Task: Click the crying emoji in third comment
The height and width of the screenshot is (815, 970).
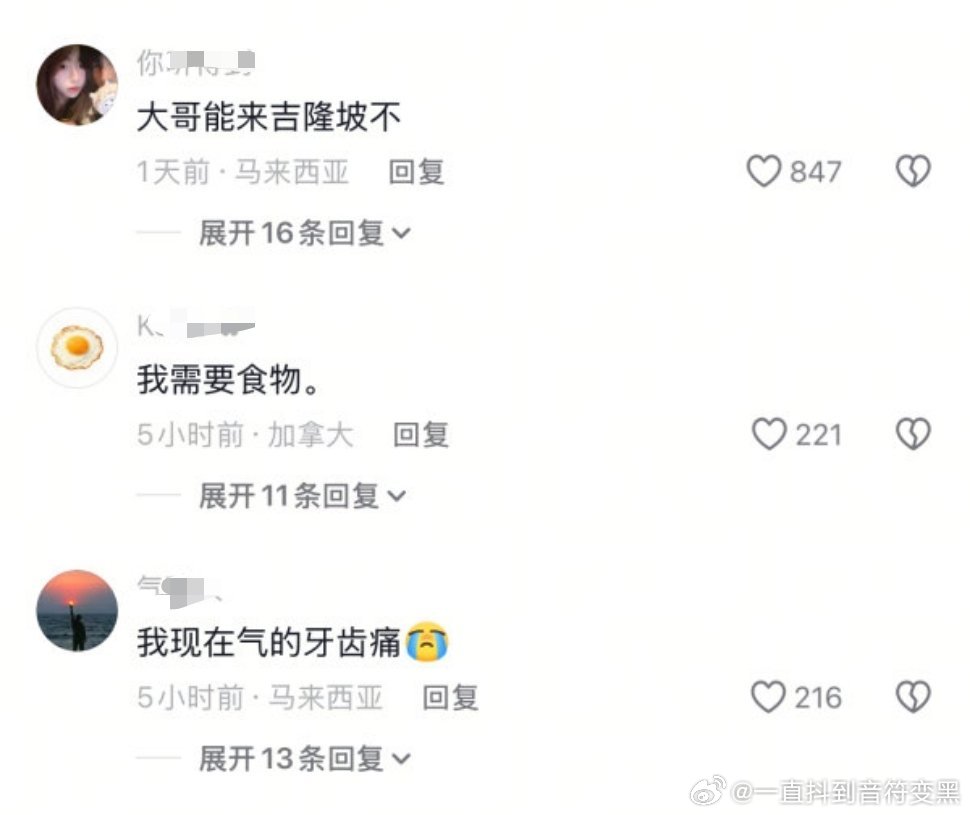Action: pos(427,641)
